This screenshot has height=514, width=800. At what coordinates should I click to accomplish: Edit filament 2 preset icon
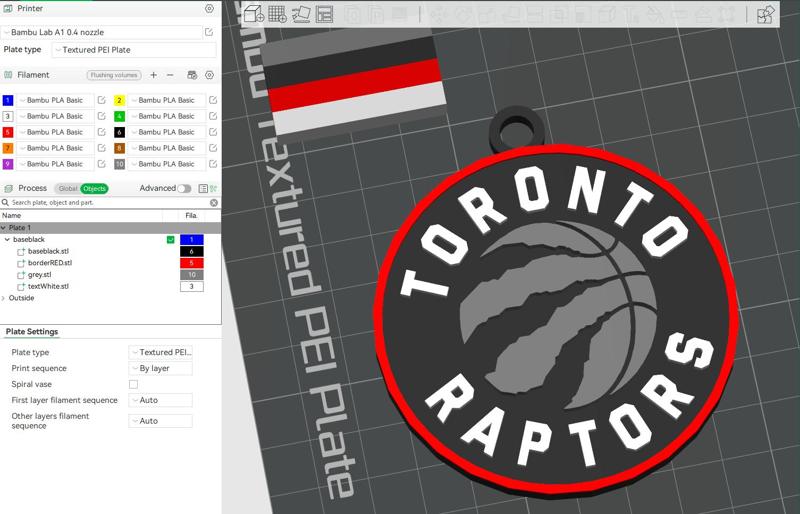coord(213,101)
